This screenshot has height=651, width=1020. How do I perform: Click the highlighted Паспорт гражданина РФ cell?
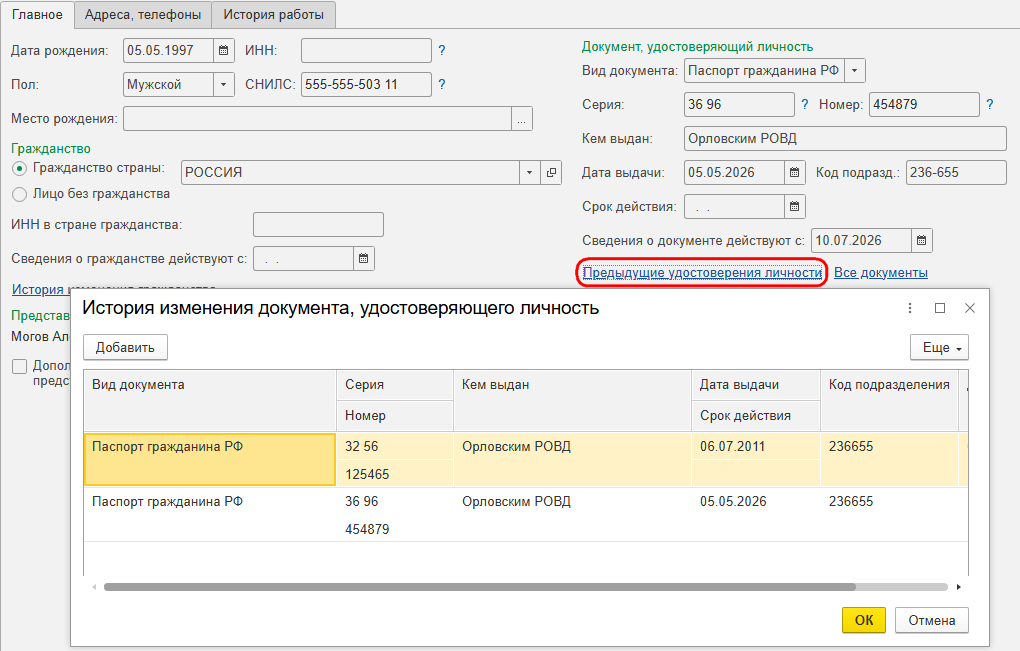pyautogui.click(x=210, y=460)
